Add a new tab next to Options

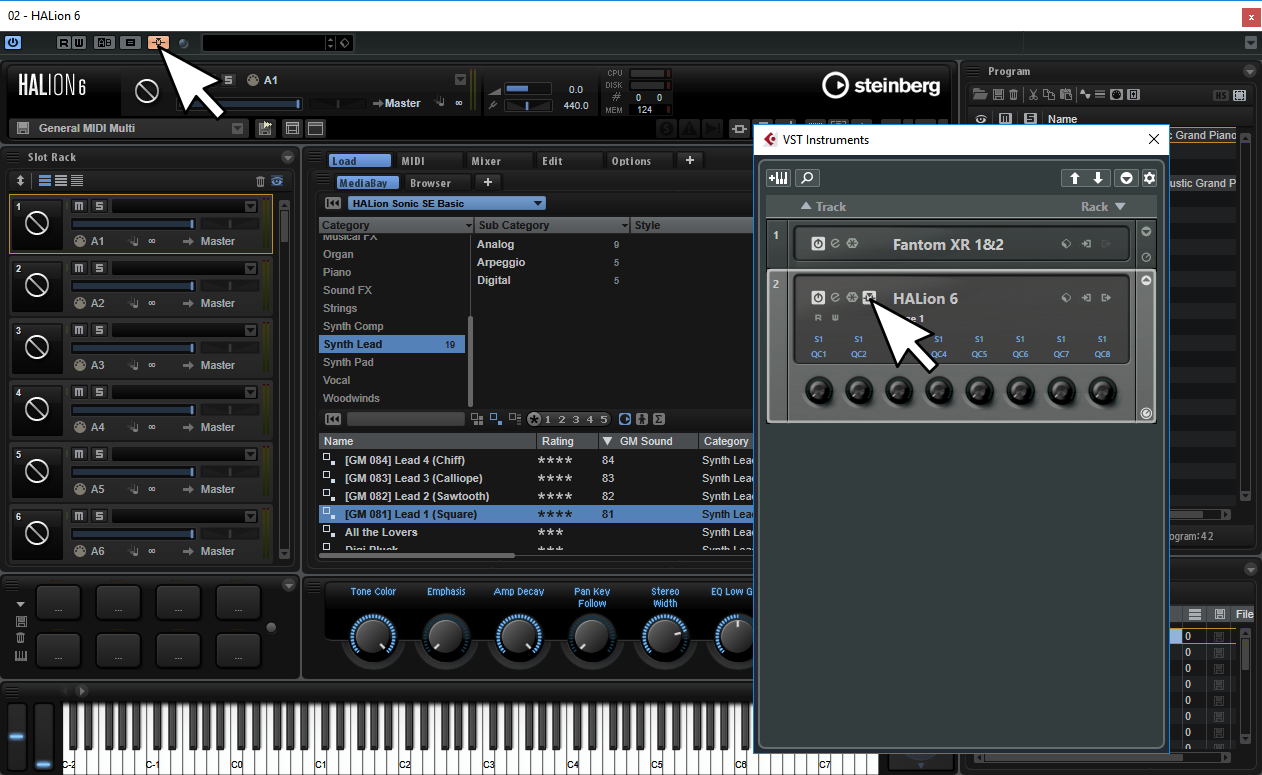point(690,160)
